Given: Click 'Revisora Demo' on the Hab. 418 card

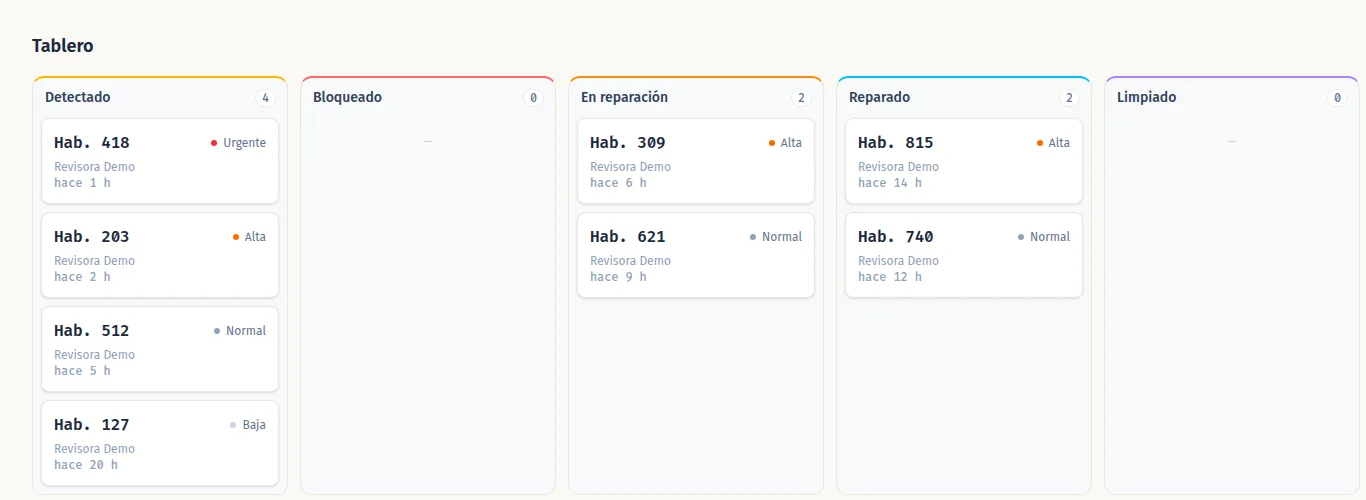Looking at the screenshot, I should point(94,167).
